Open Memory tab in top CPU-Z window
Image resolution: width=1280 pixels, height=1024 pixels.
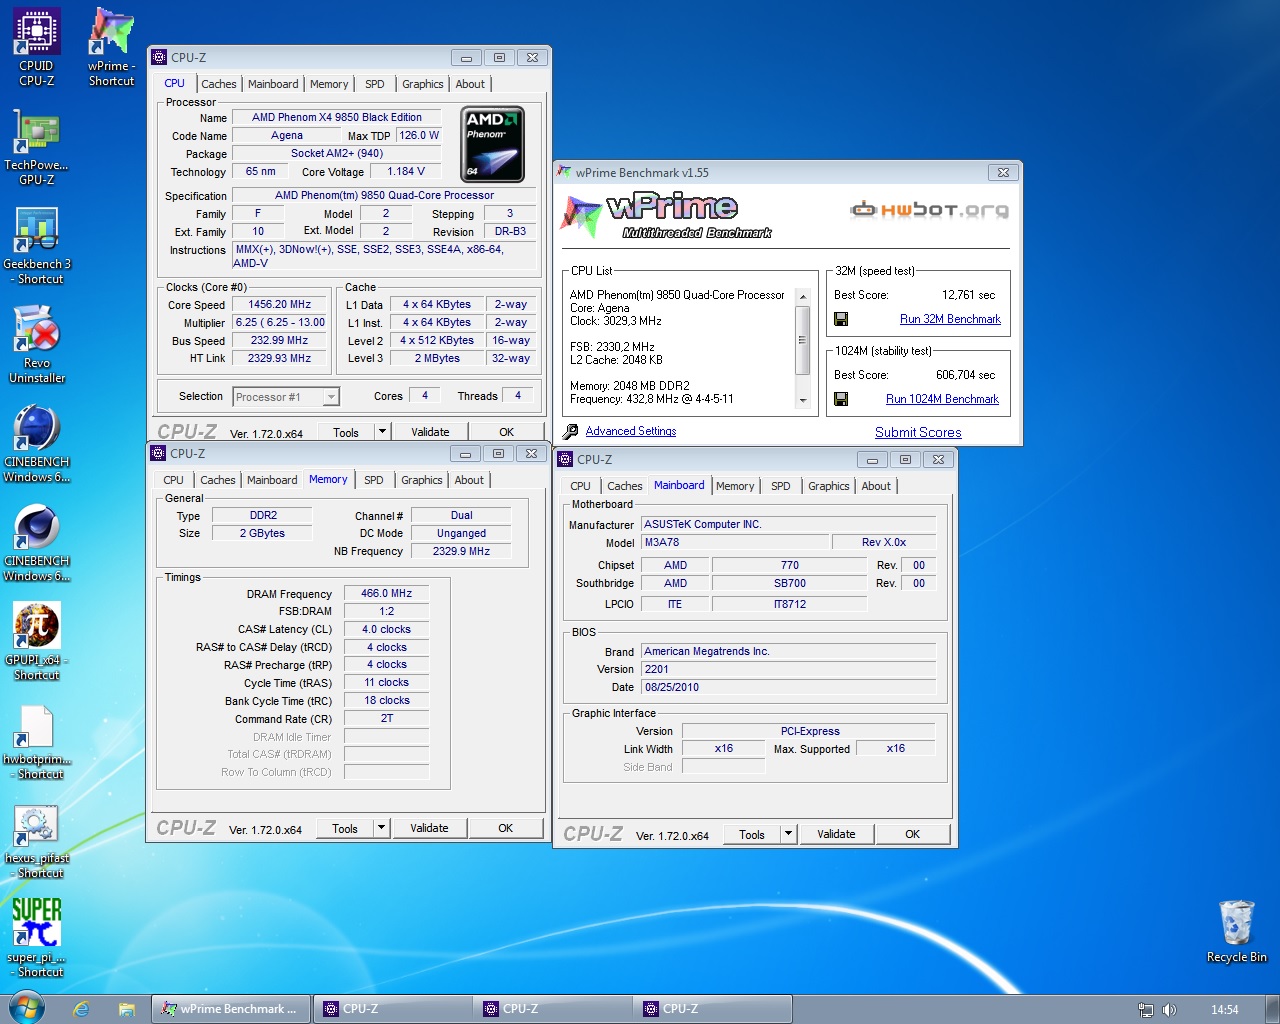(329, 84)
